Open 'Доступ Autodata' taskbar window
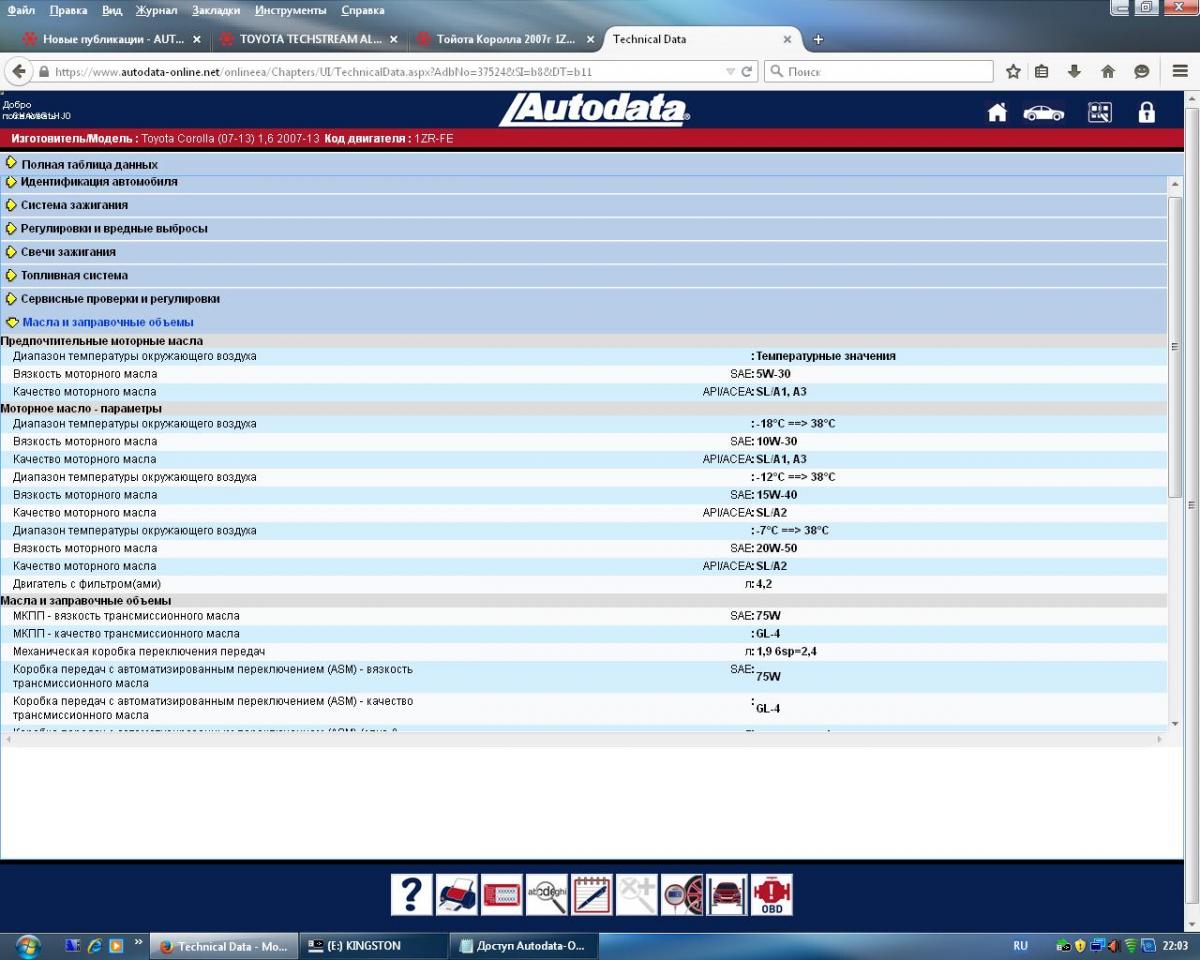 (524, 945)
